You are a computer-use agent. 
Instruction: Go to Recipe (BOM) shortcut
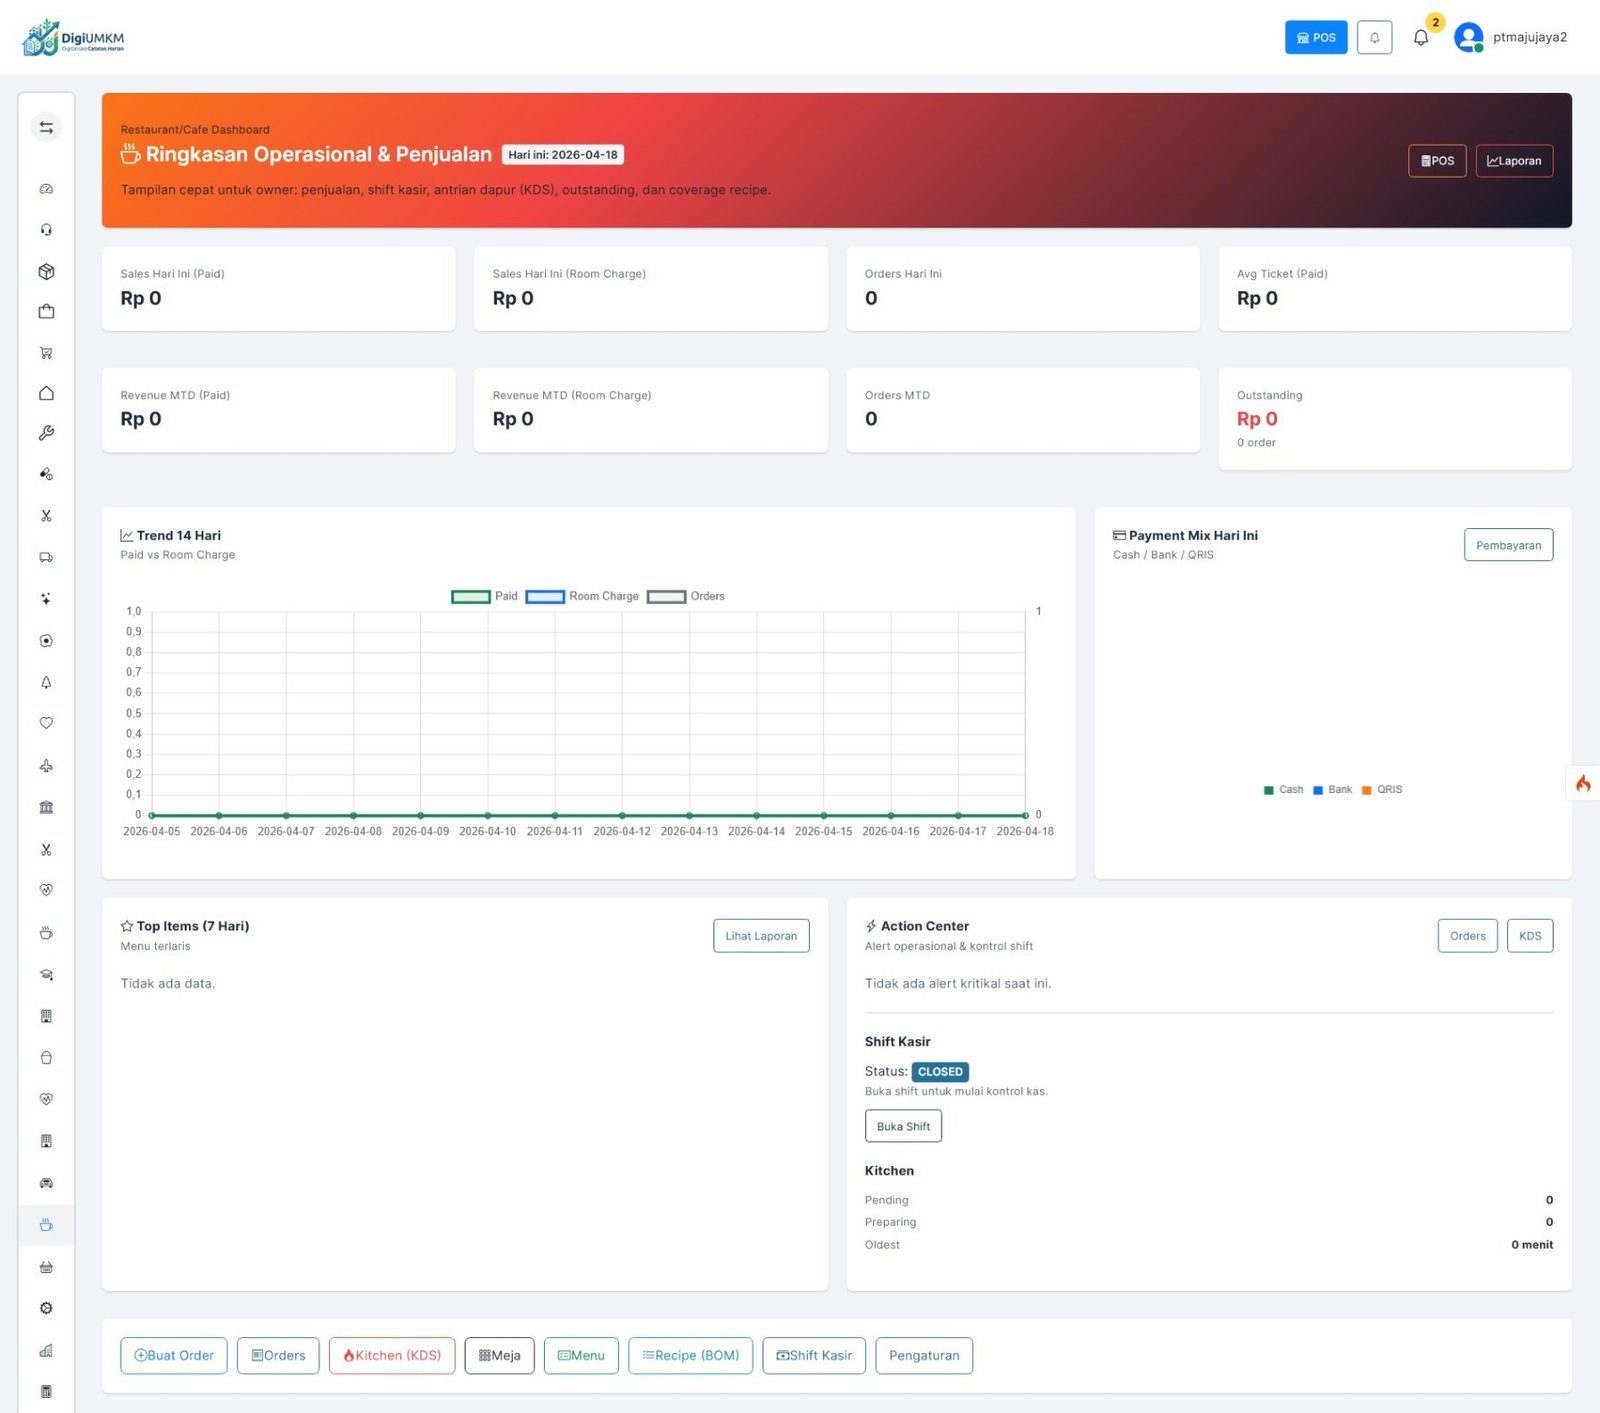pos(690,1355)
